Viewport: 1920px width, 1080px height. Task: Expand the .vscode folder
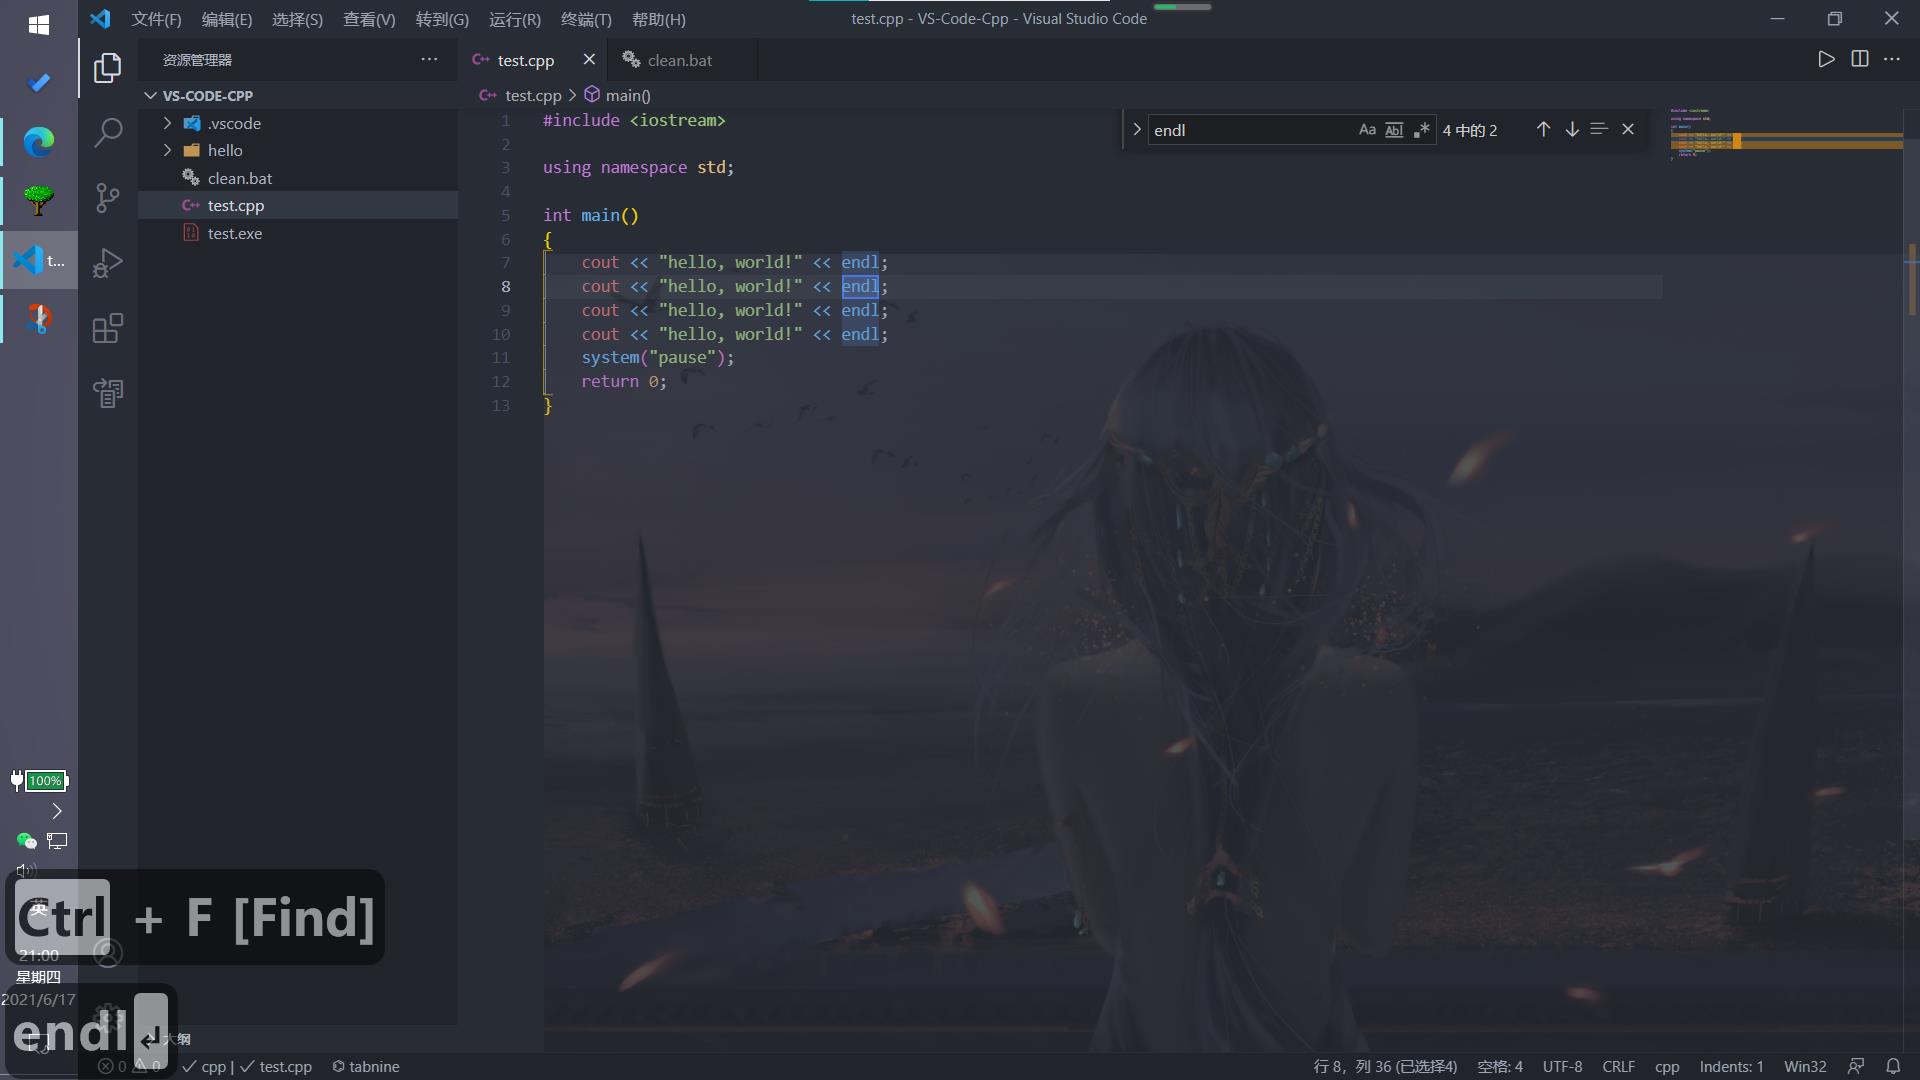[167, 123]
